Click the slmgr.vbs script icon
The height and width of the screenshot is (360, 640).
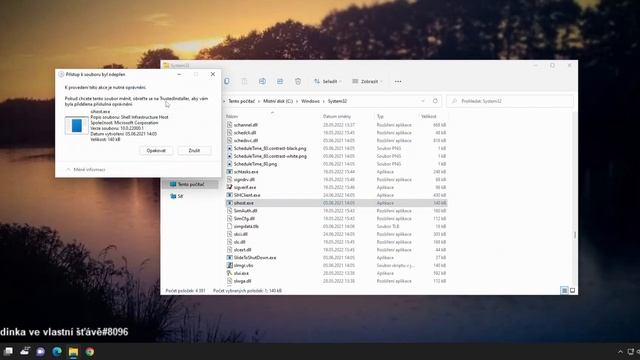[229, 265]
